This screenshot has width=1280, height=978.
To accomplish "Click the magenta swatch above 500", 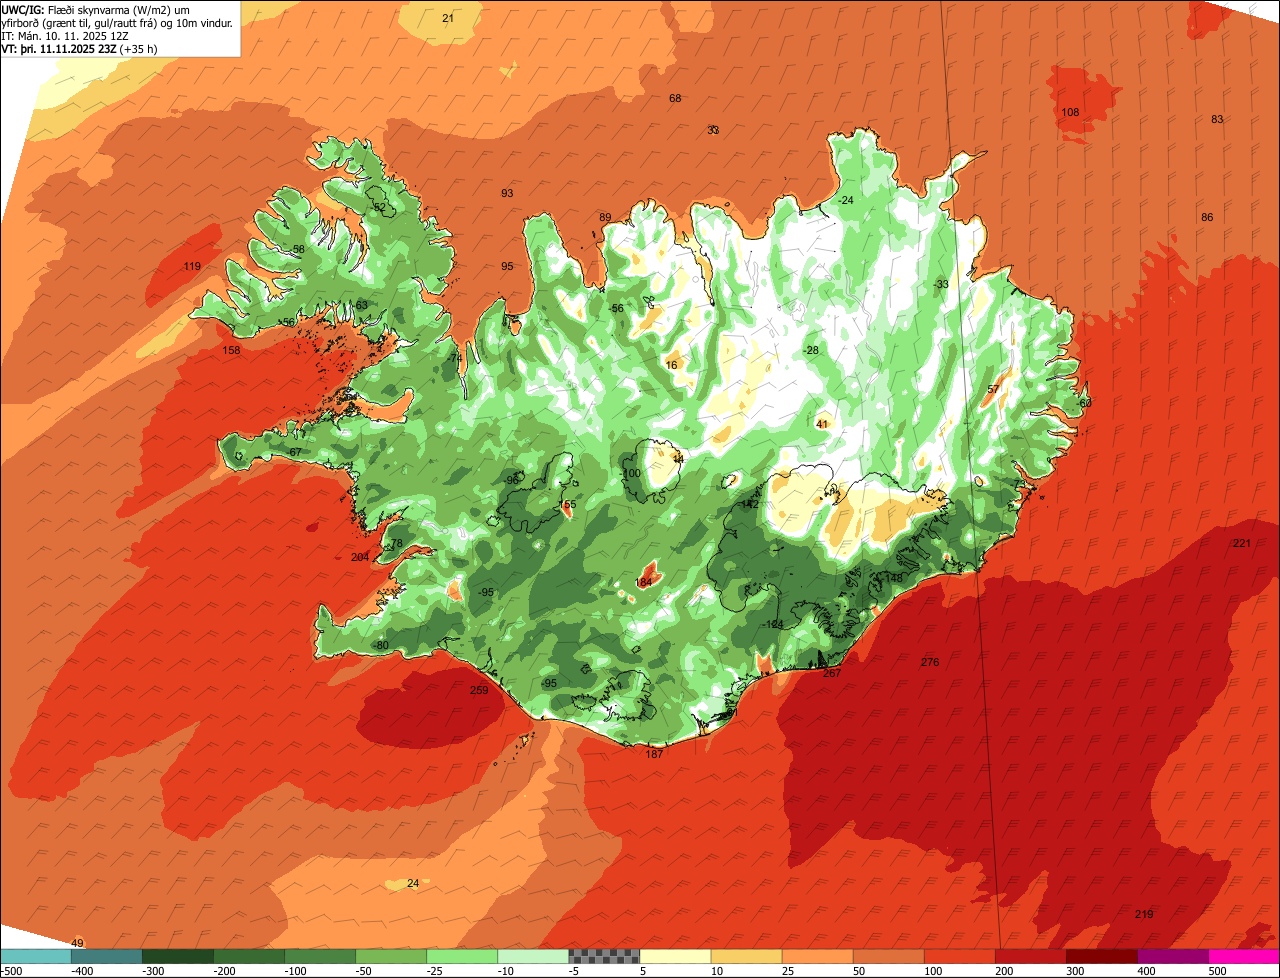I will coord(1244,956).
